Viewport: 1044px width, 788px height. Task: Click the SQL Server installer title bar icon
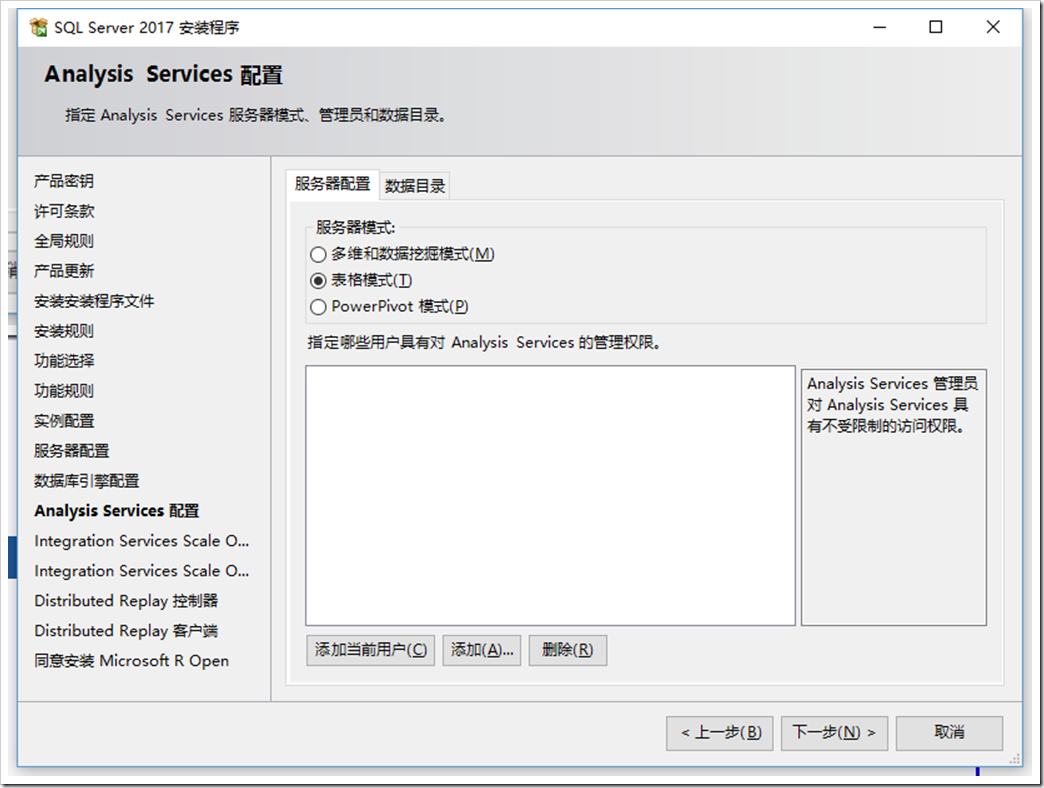39,27
